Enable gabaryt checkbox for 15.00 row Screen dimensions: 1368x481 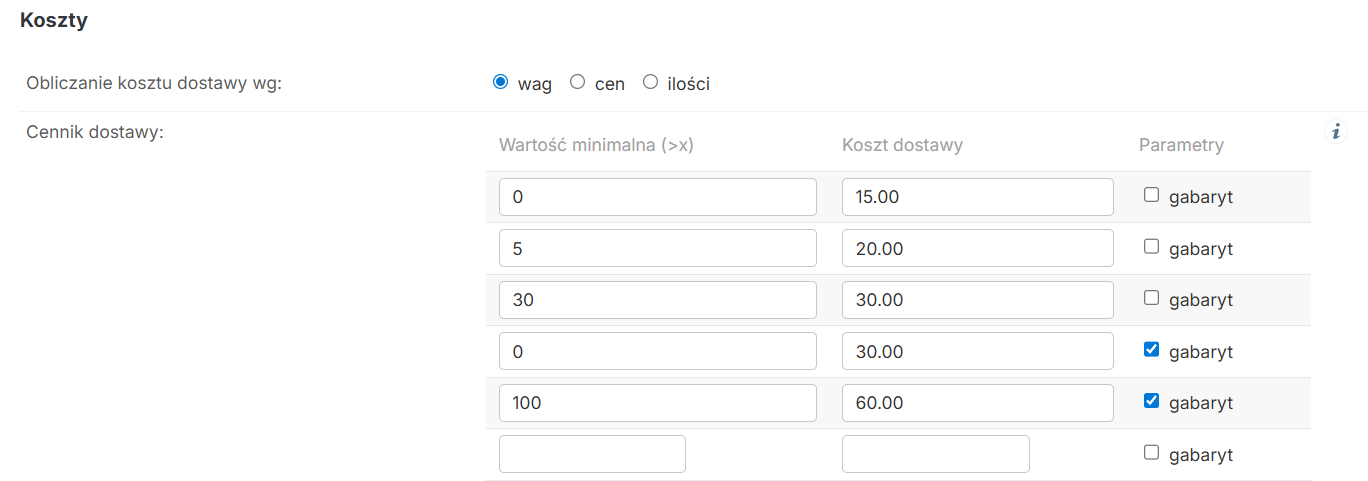pyautogui.click(x=1151, y=195)
